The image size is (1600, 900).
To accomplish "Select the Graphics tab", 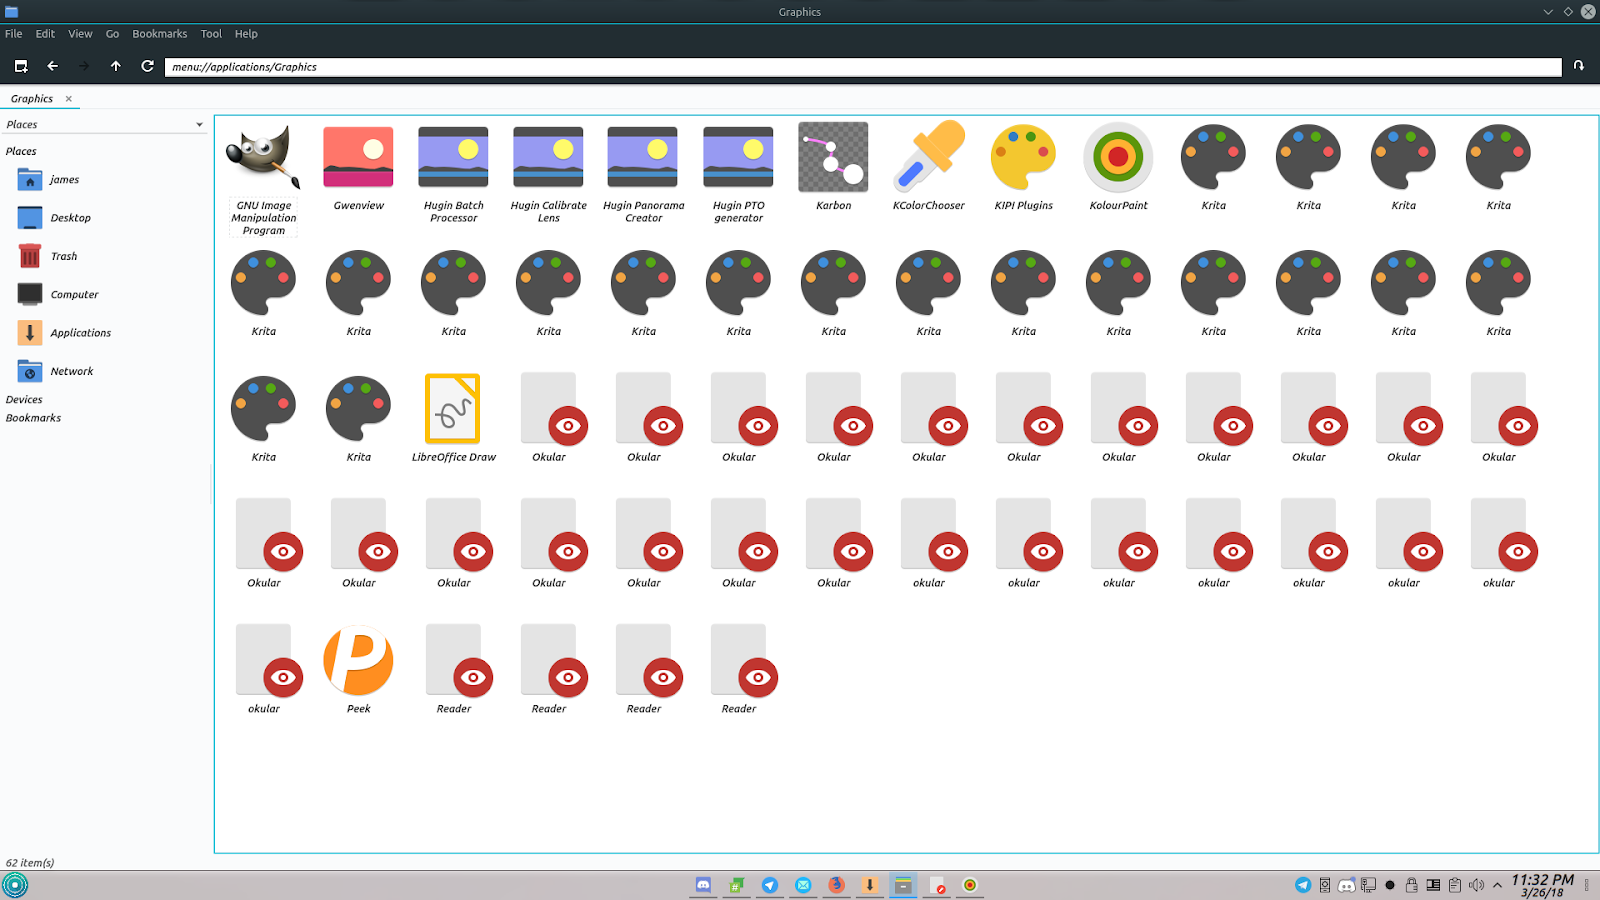I will click(32, 98).
